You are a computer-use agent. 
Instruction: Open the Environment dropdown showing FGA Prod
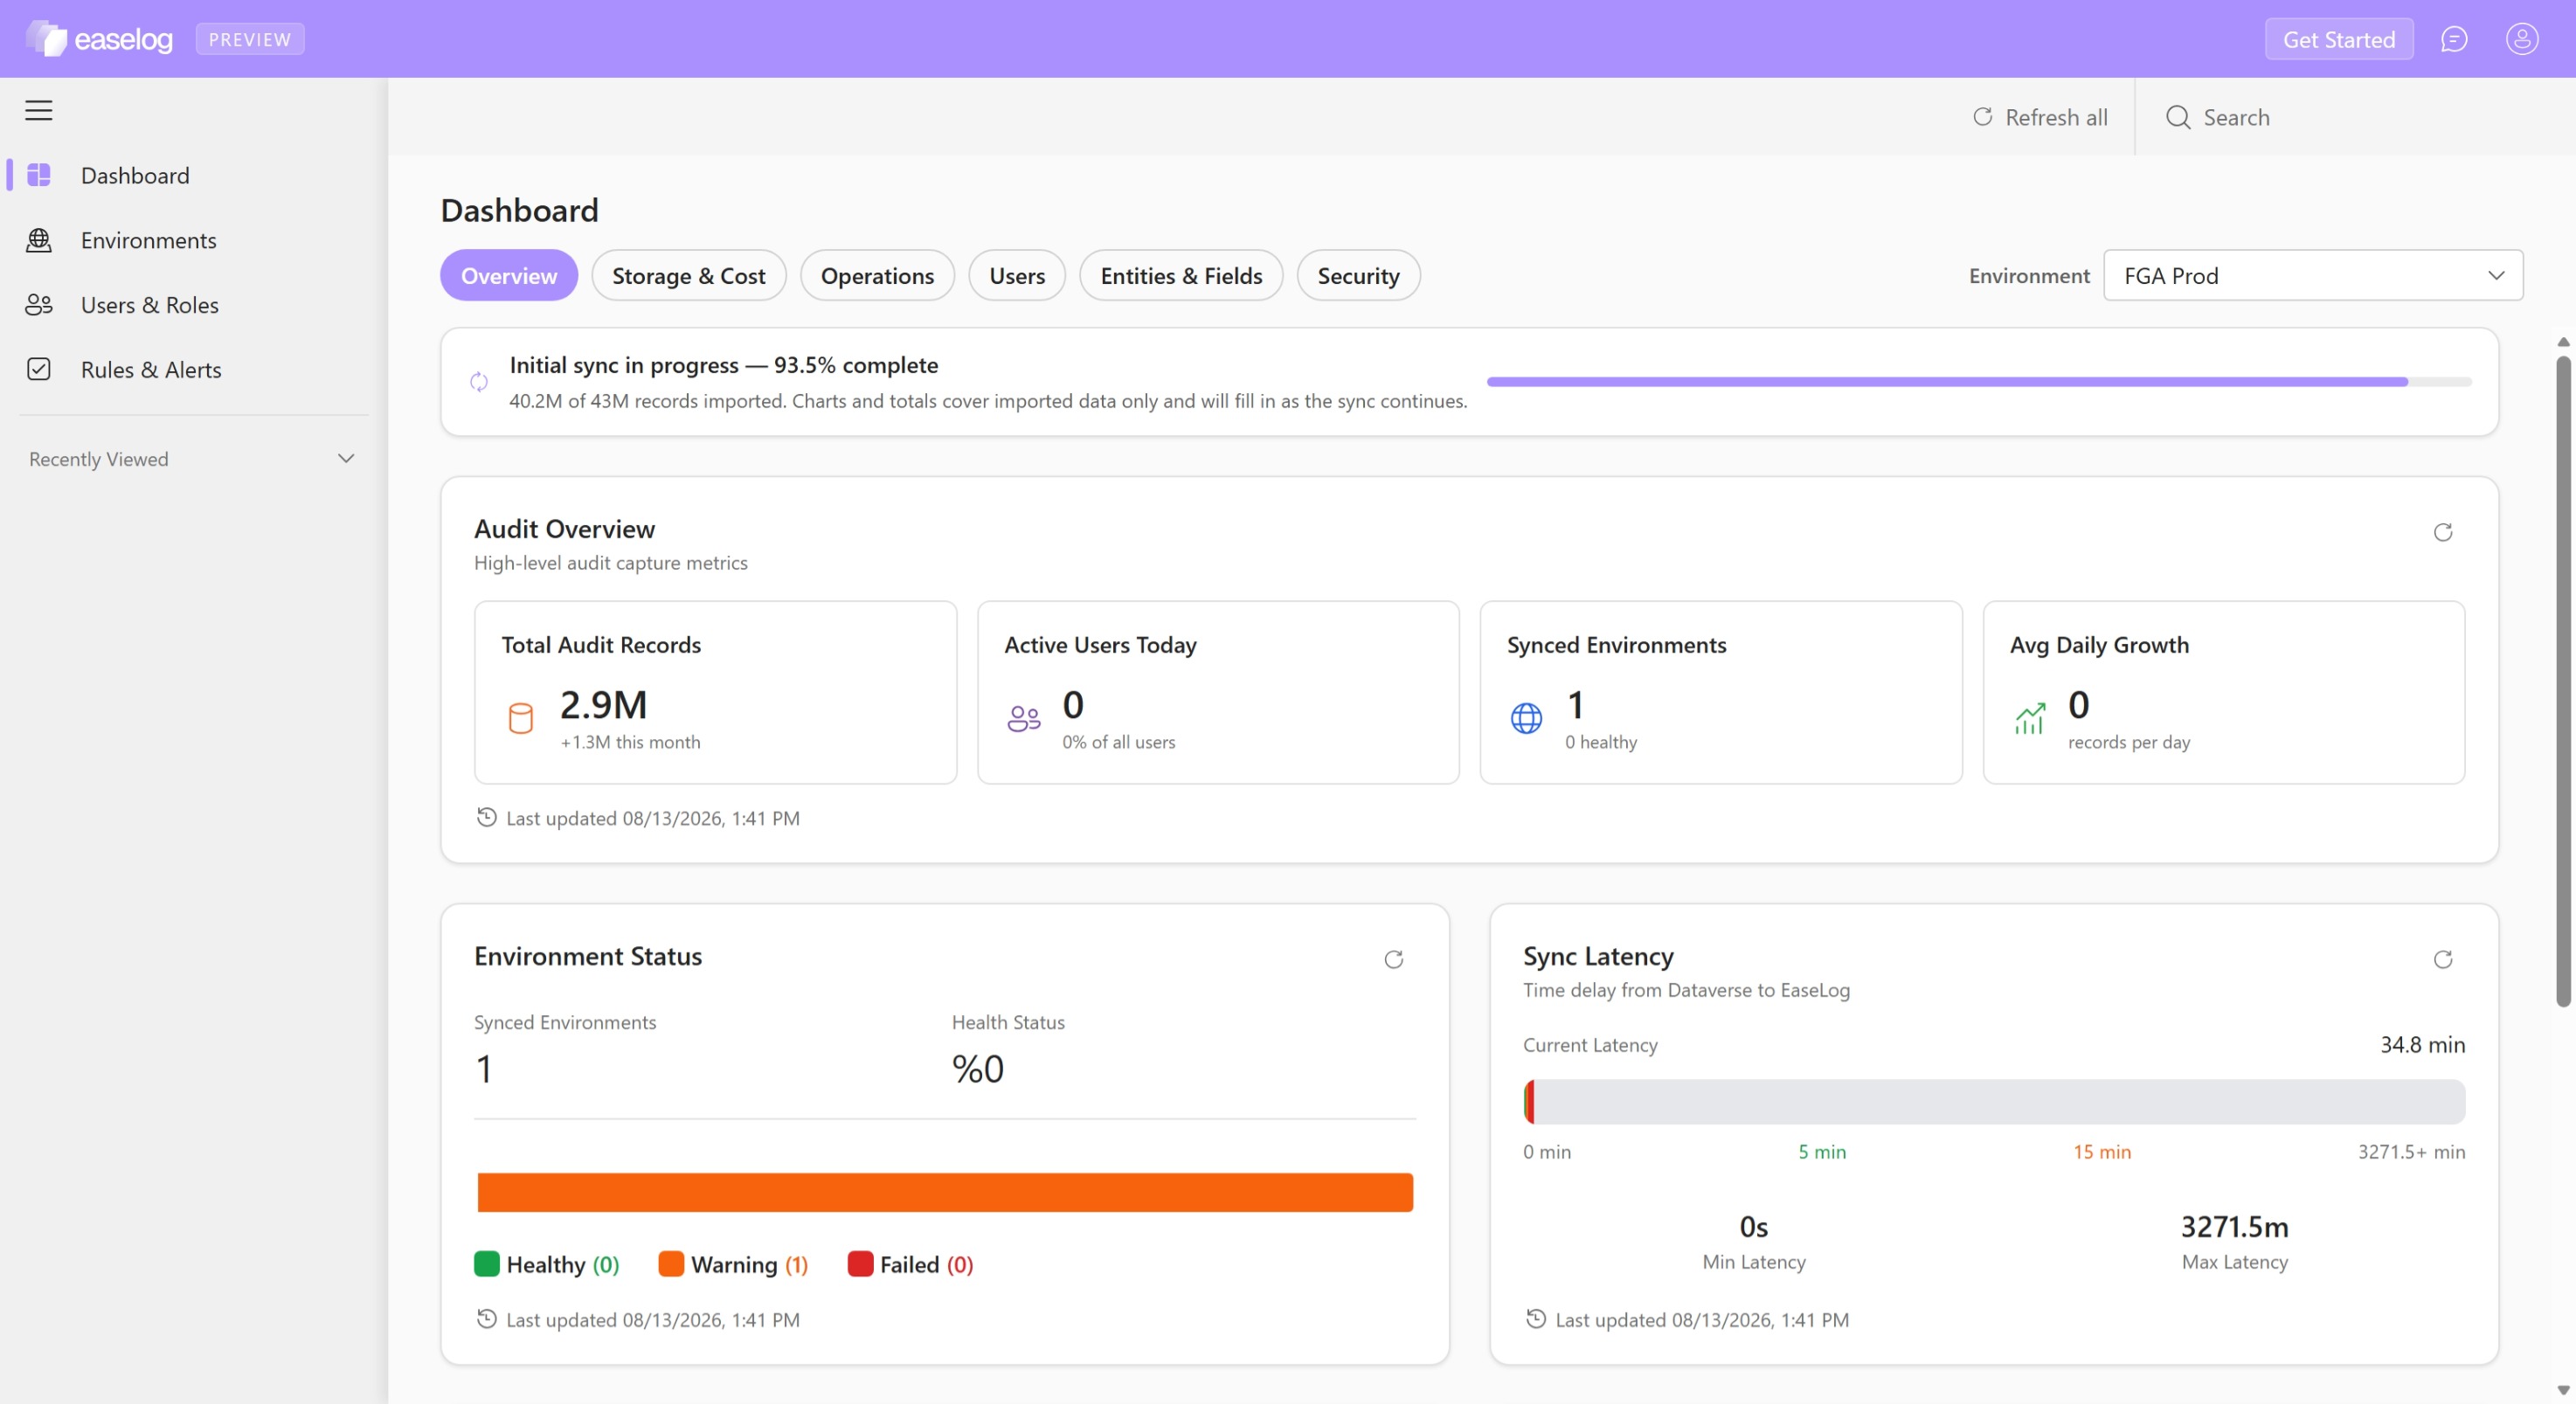click(x=2313, y=276)
